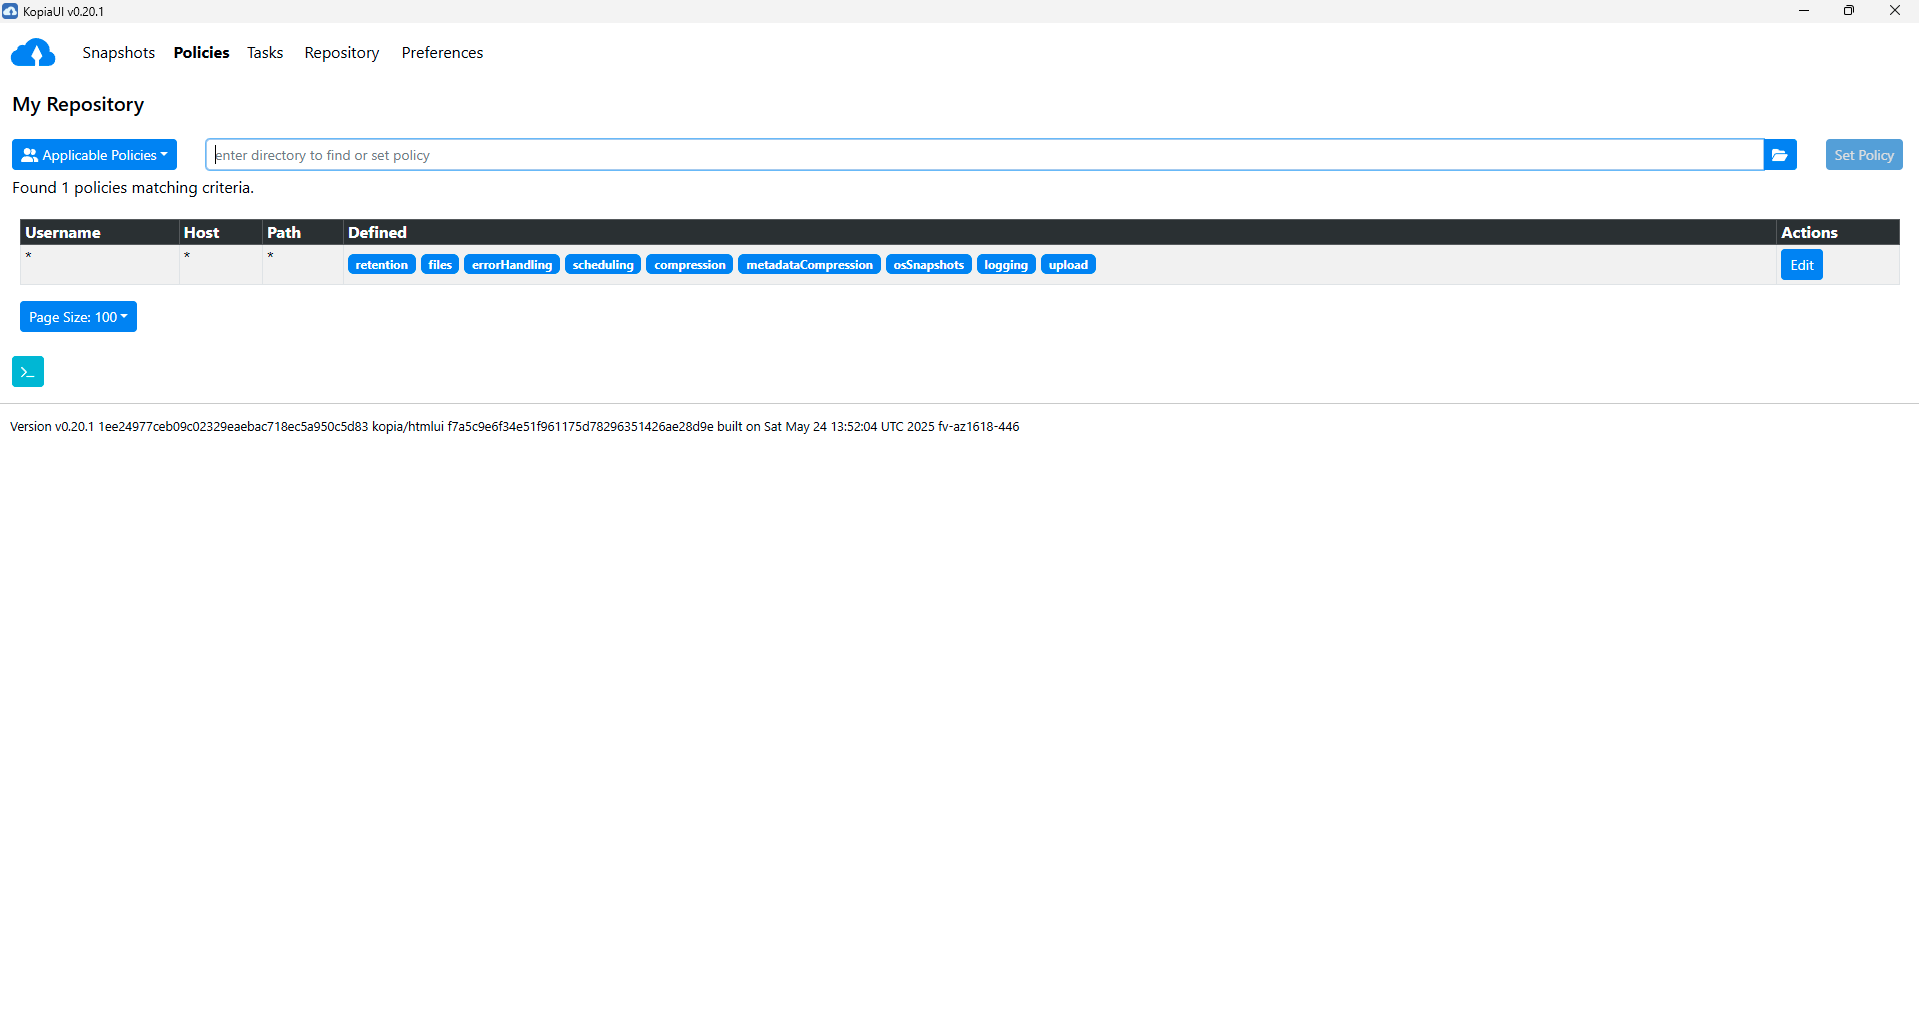
Task: Expand the Applicable Policies dropdown
Action: coord(94,155)
